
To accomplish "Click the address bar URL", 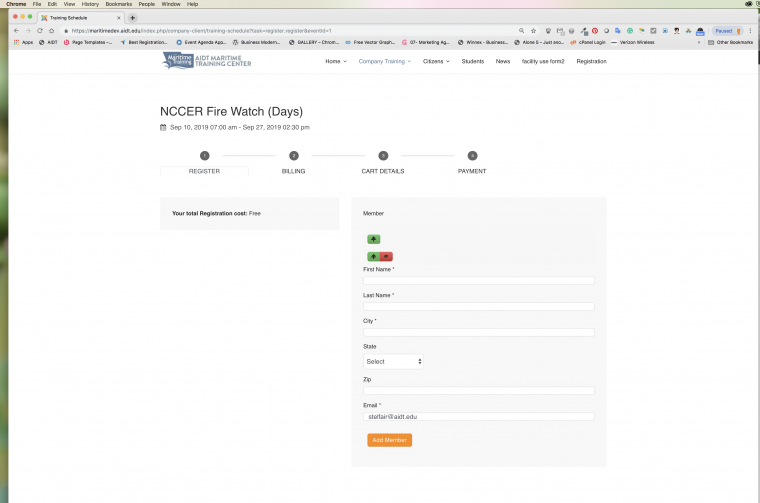I will click(x=201, y=31).
